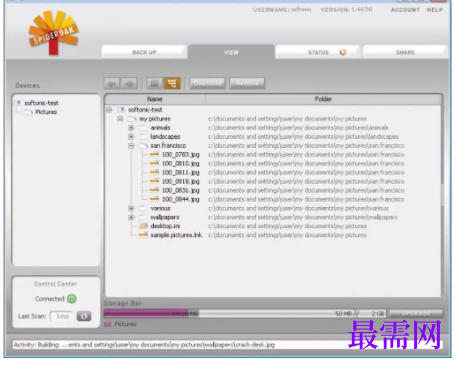This screenshot has height=366, width=460.
Task: Select the orange tree view icon
Action: 172,83
